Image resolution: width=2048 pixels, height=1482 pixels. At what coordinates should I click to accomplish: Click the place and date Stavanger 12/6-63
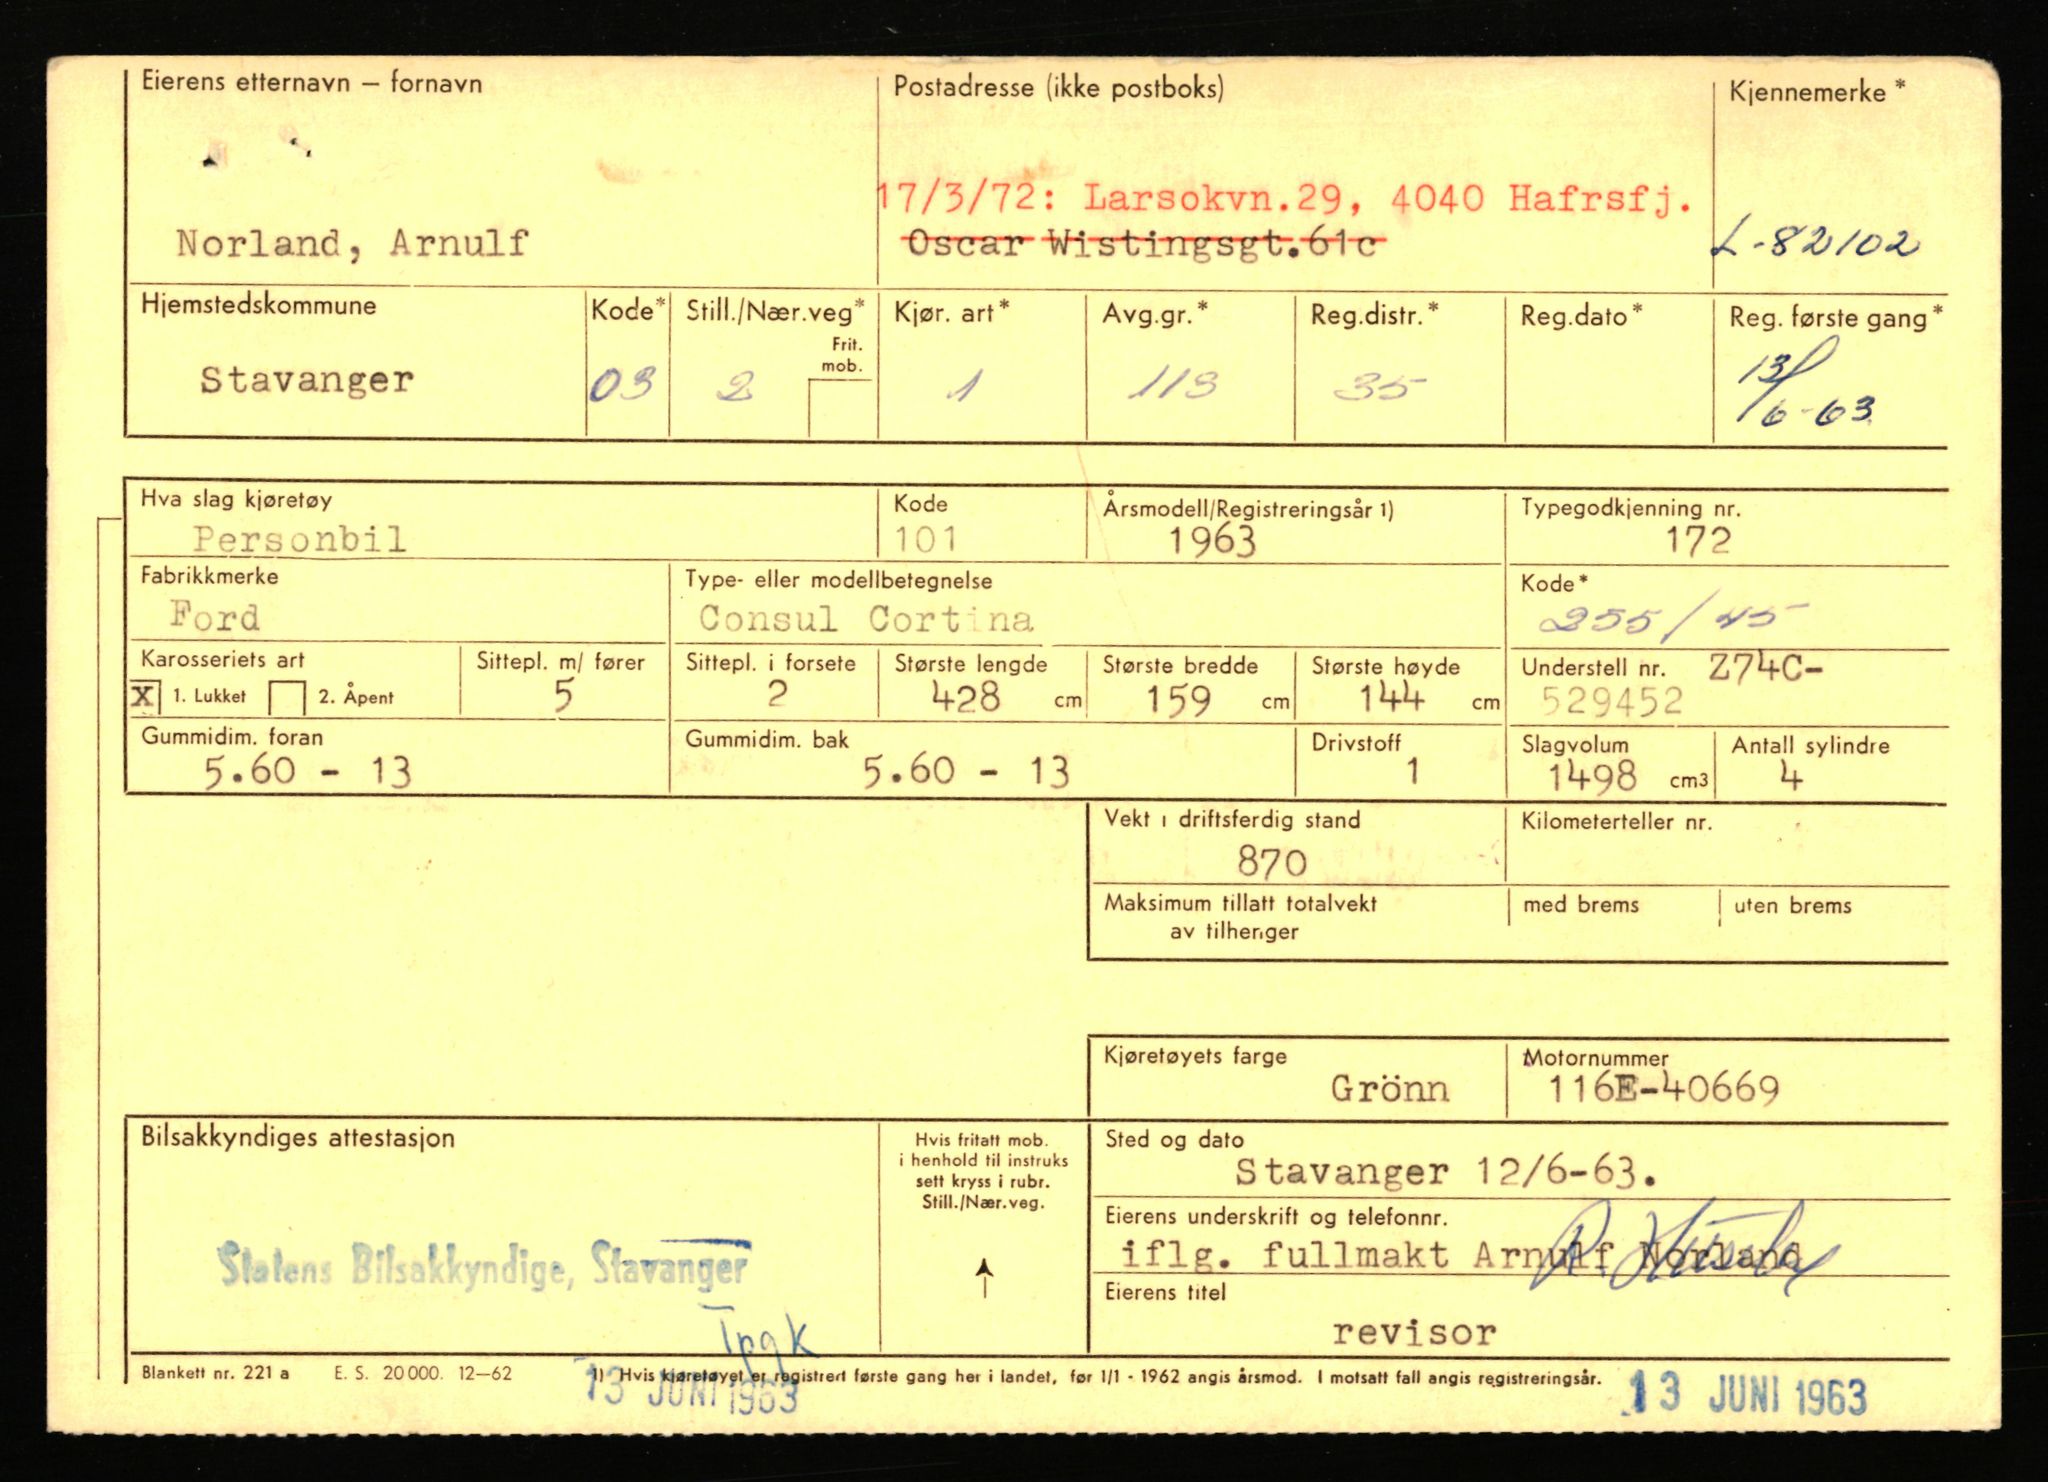click(1446, 1172)
